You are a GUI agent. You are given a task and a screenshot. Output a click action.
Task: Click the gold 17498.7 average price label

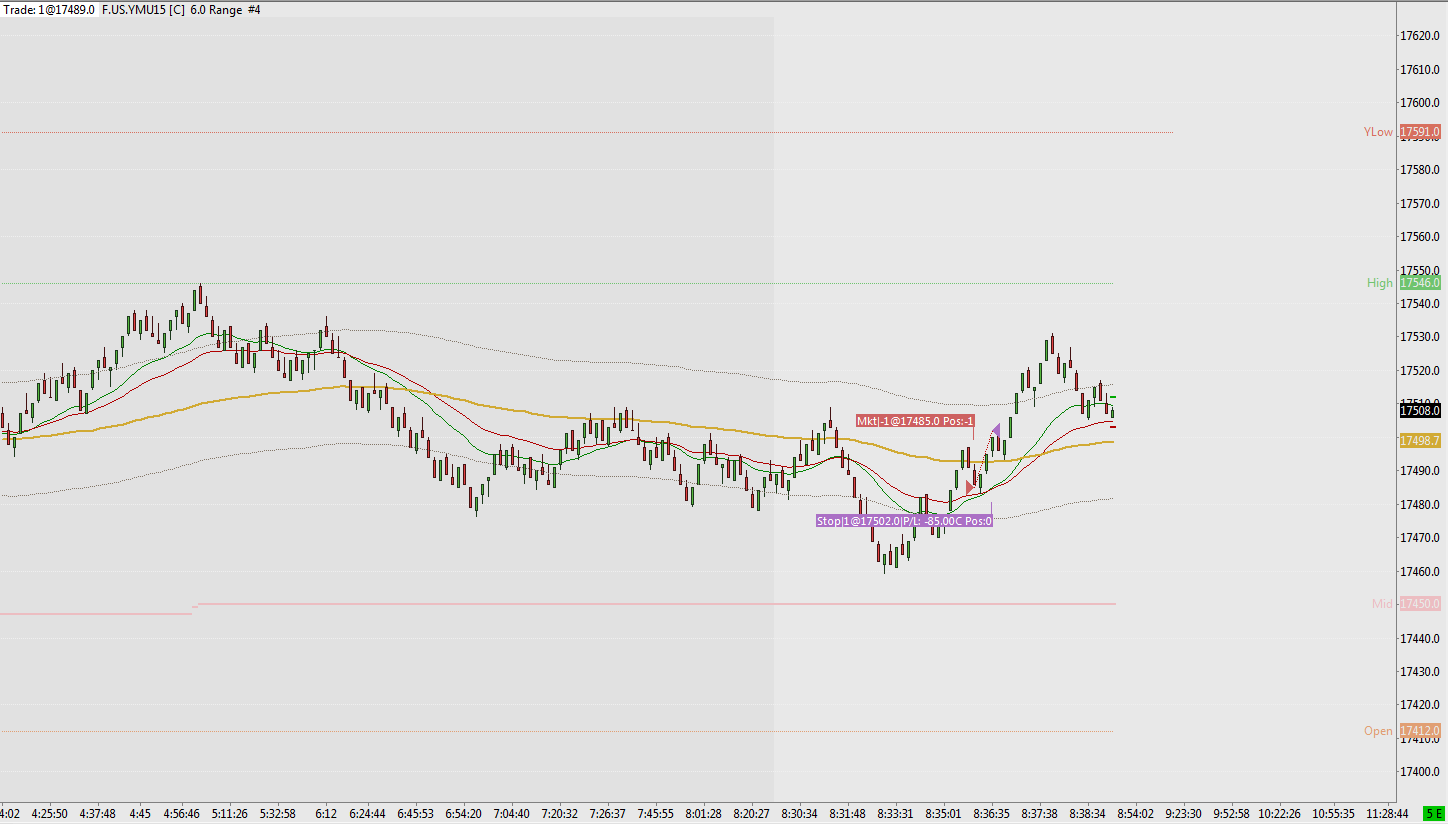coord(1420,440)
